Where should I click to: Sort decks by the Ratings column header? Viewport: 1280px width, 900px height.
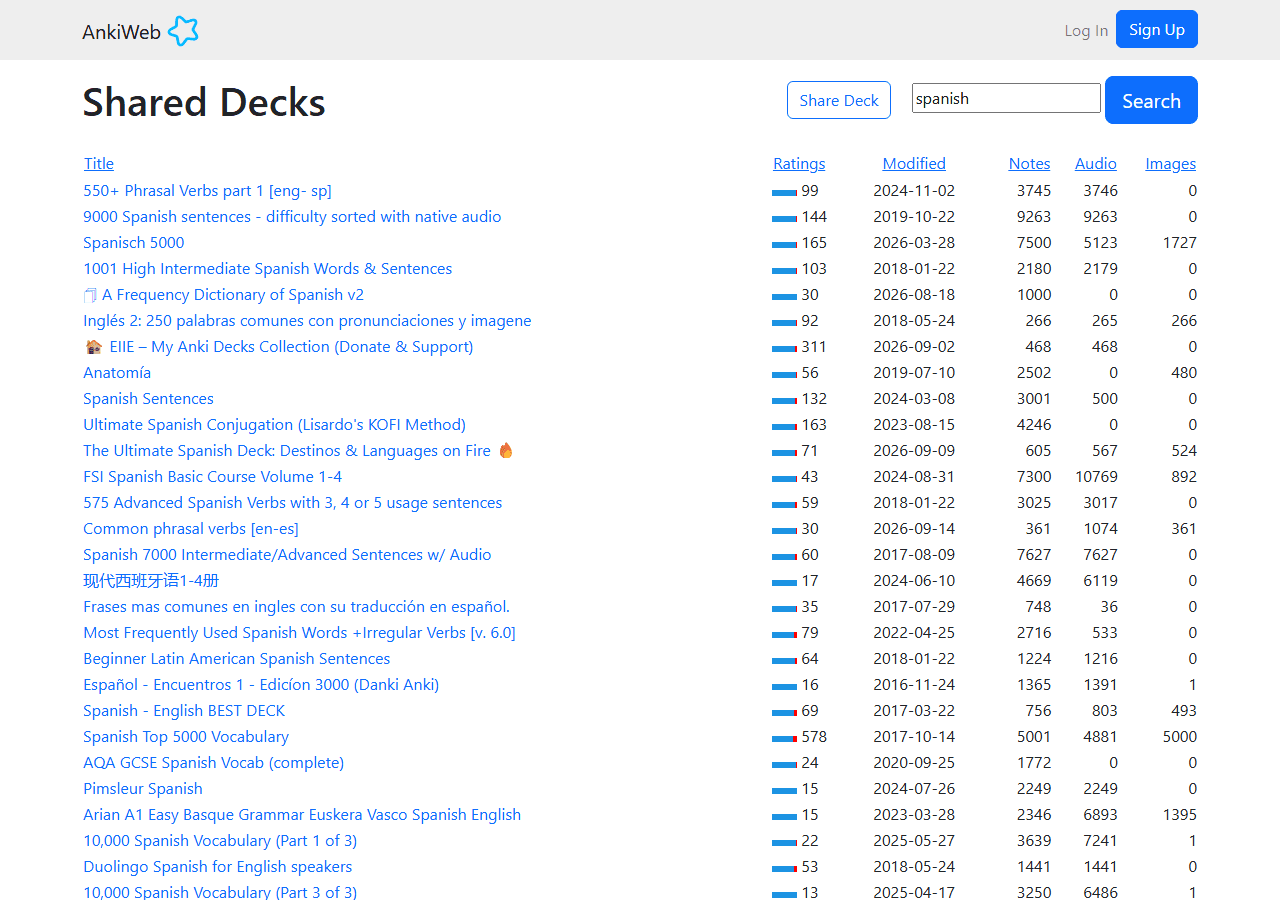(799, 163)
